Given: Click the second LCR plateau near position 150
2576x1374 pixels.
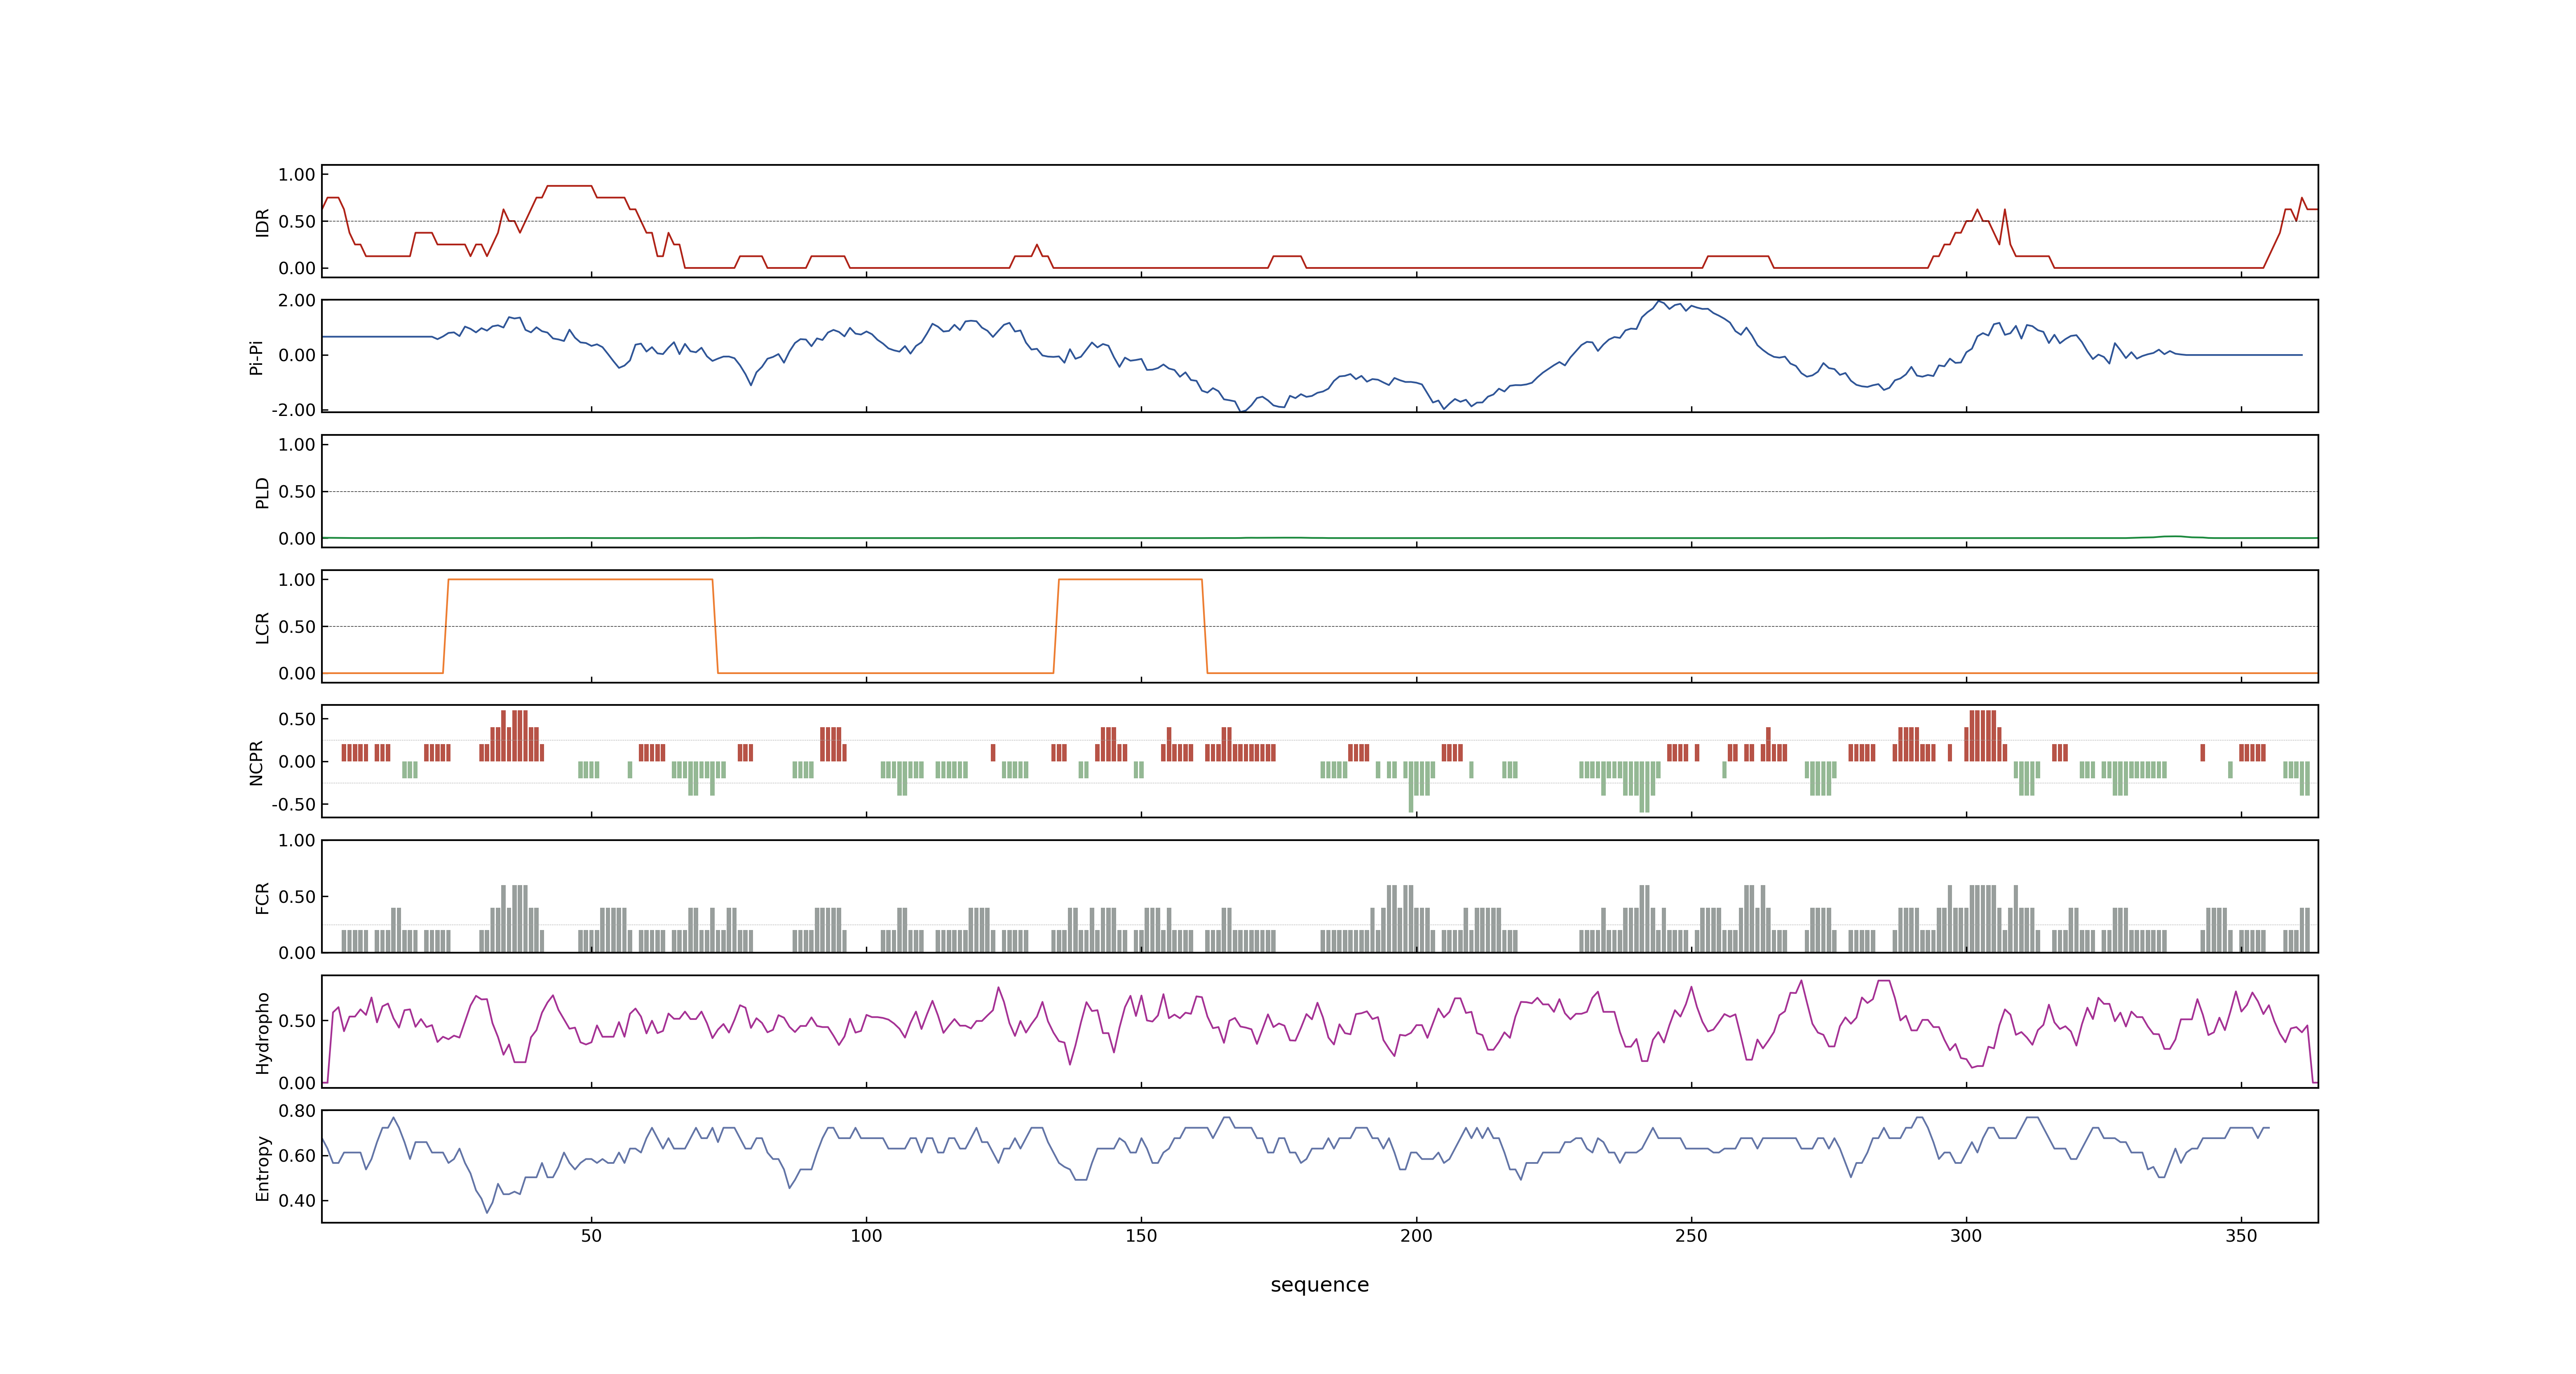Looking at the screenshot, I should click(1130, 579).
